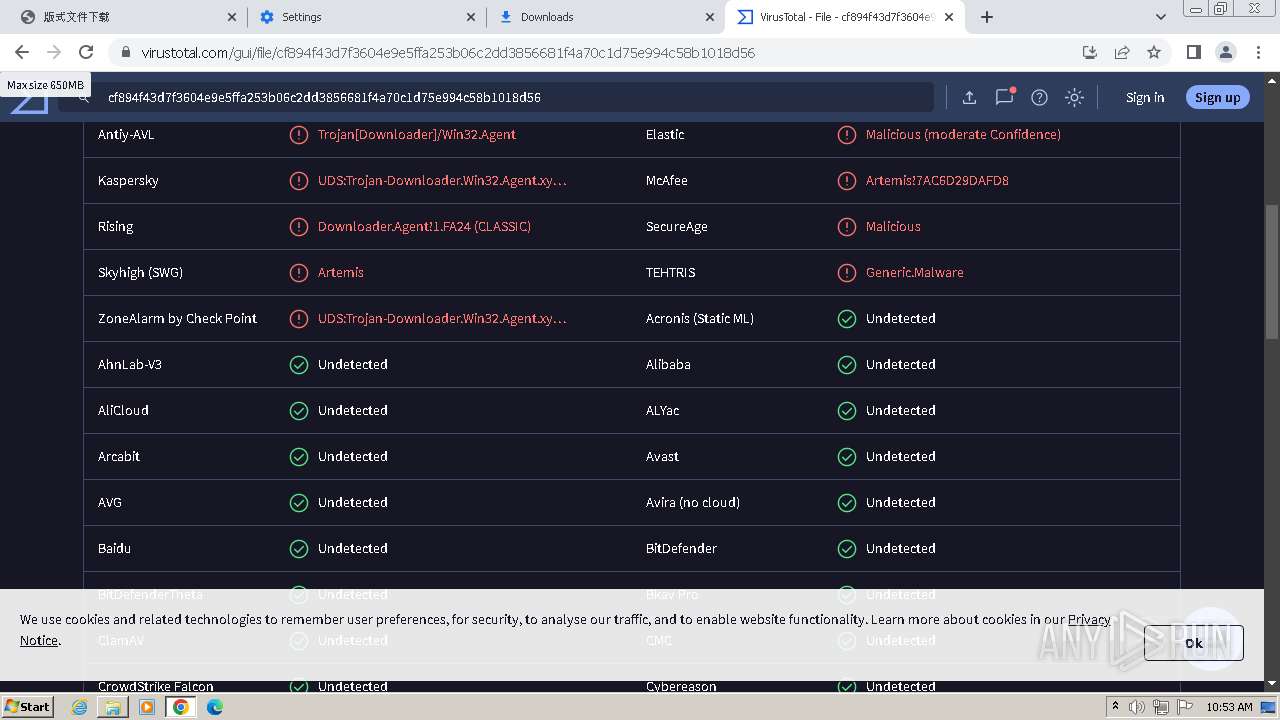
Task: Accept cookies with the Ok button
Action: pos(1194,643)
